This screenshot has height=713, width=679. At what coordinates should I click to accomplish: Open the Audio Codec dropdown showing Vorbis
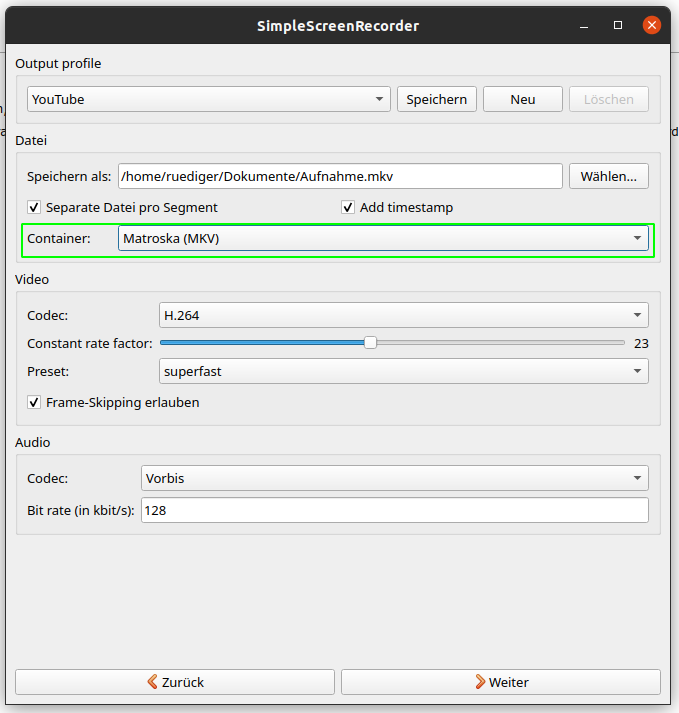pos(395,478)
